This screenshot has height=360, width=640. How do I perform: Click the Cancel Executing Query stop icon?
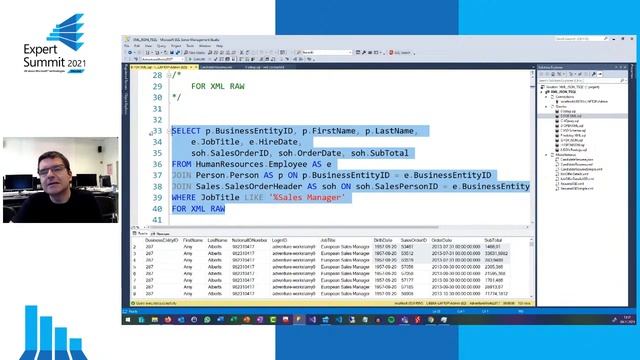tap(209, 59)
